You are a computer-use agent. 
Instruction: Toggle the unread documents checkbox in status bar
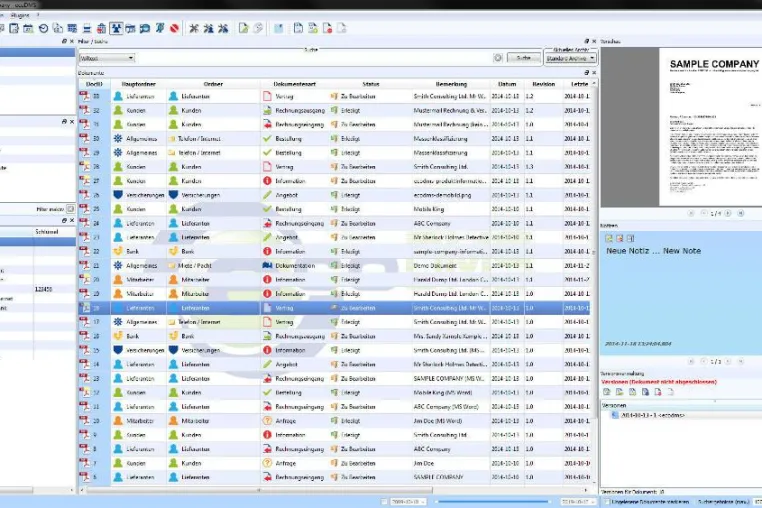click(x=606, y=501)
